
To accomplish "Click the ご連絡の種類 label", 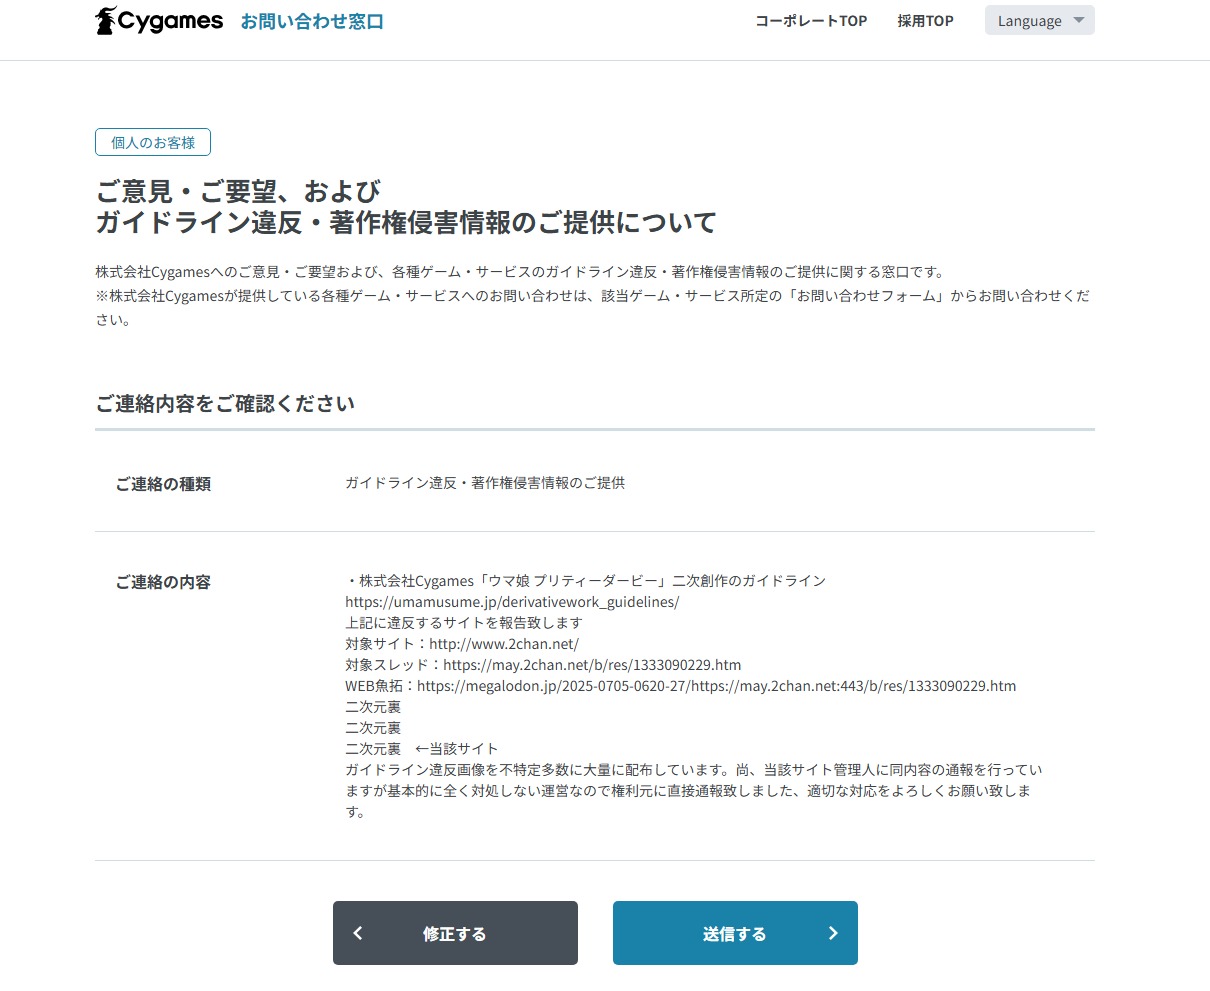I will coord(163,484).
